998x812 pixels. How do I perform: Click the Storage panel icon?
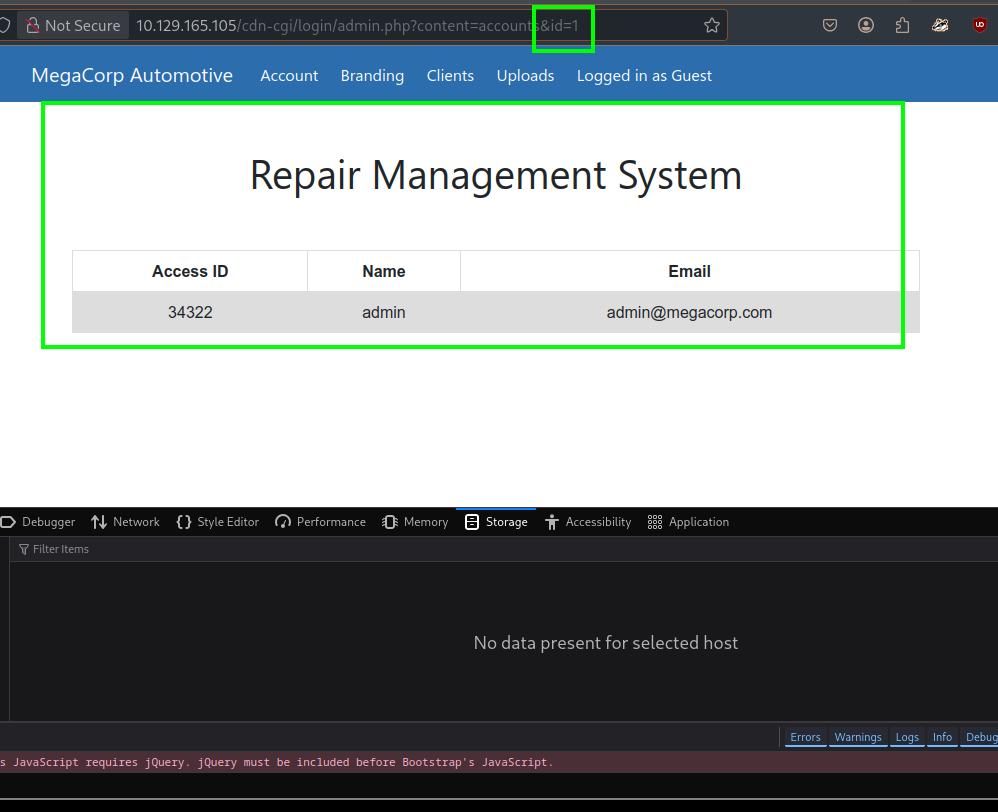tap(472, 522)
